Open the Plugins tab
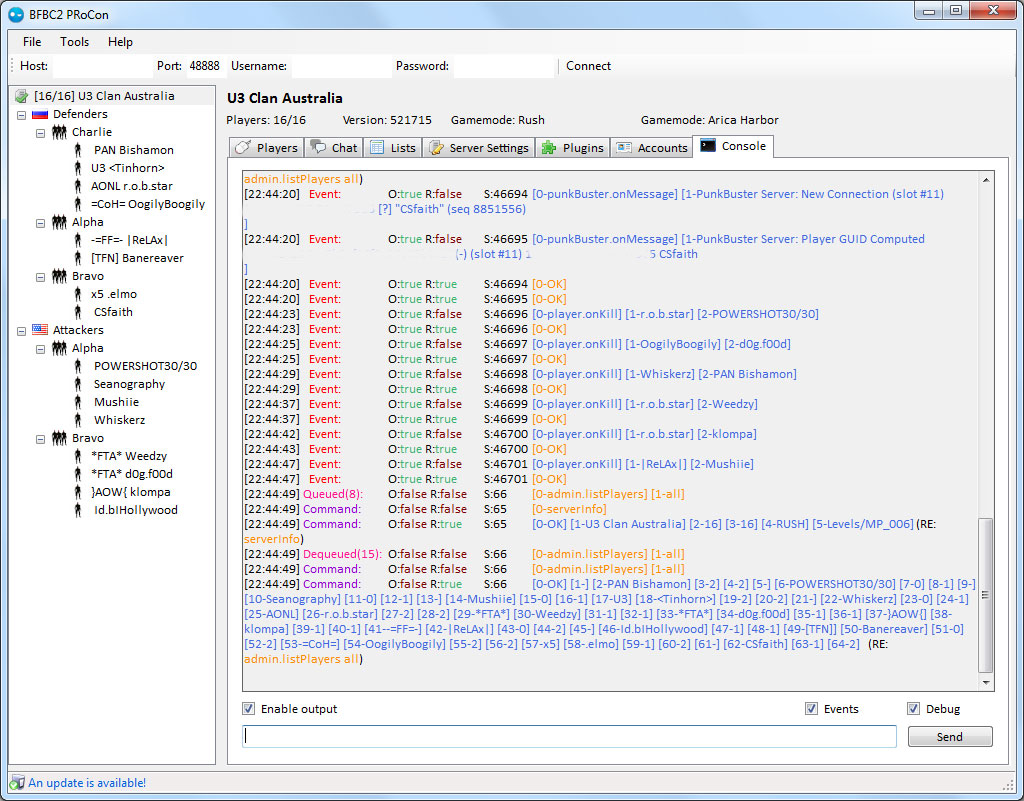 [573, 148]
